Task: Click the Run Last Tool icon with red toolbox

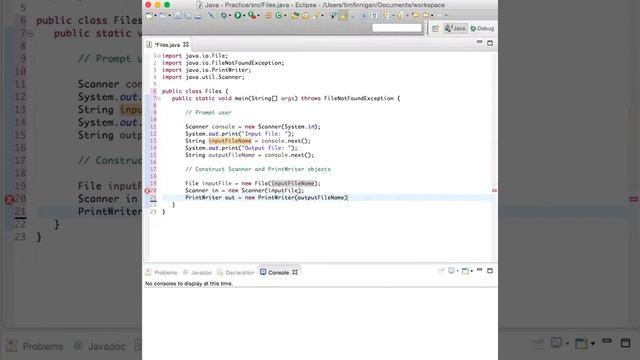Action: coord(252,16)
